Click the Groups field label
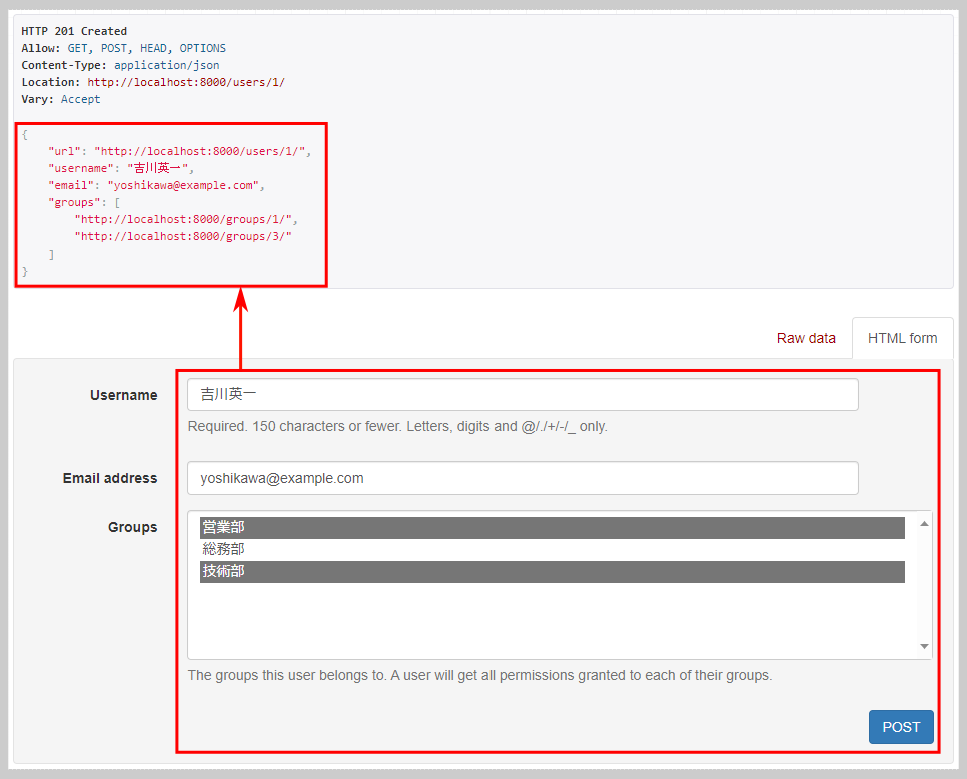 click(133, 527)
